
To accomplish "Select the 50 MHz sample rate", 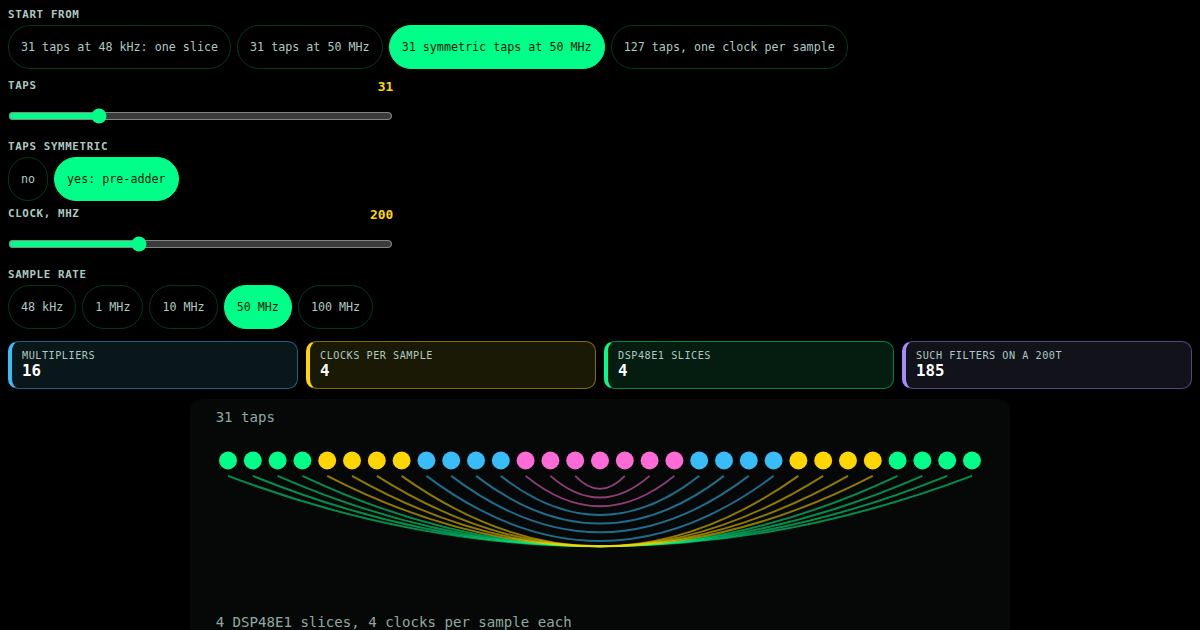I will 258,307.
